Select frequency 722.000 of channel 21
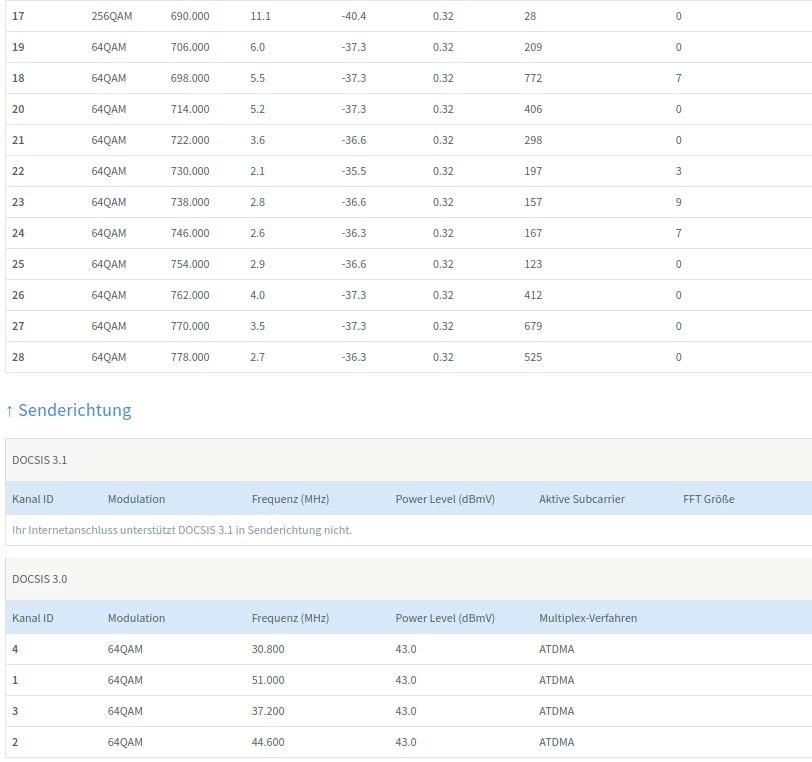 190,140
